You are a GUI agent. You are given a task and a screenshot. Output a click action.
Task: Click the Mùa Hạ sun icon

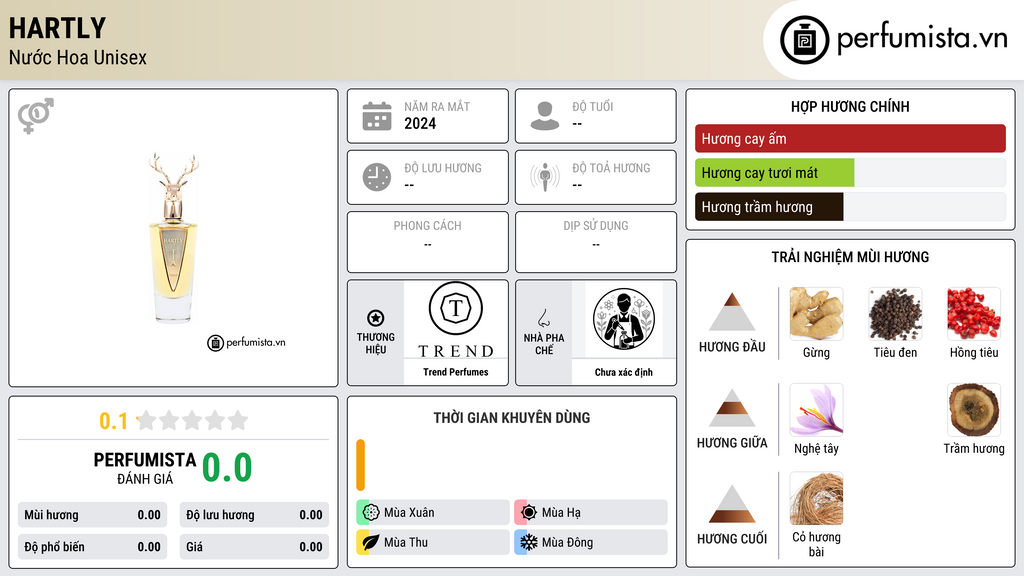[529, 512]
